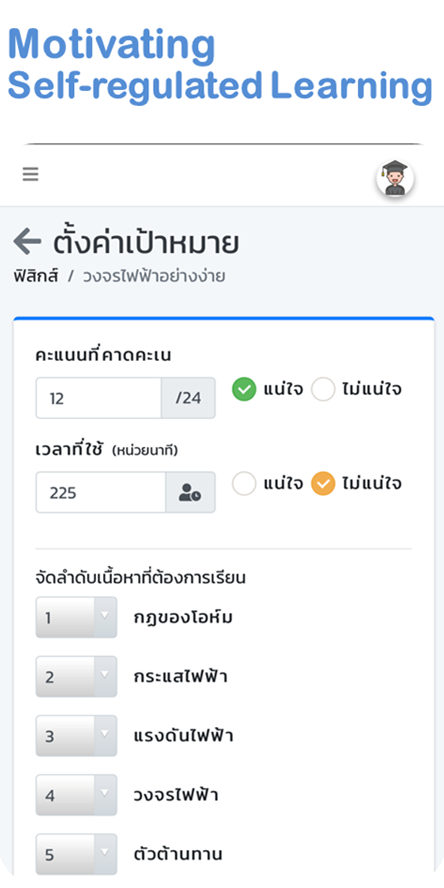
Task: Open the graduate user avatar
Action: (395, 178)
